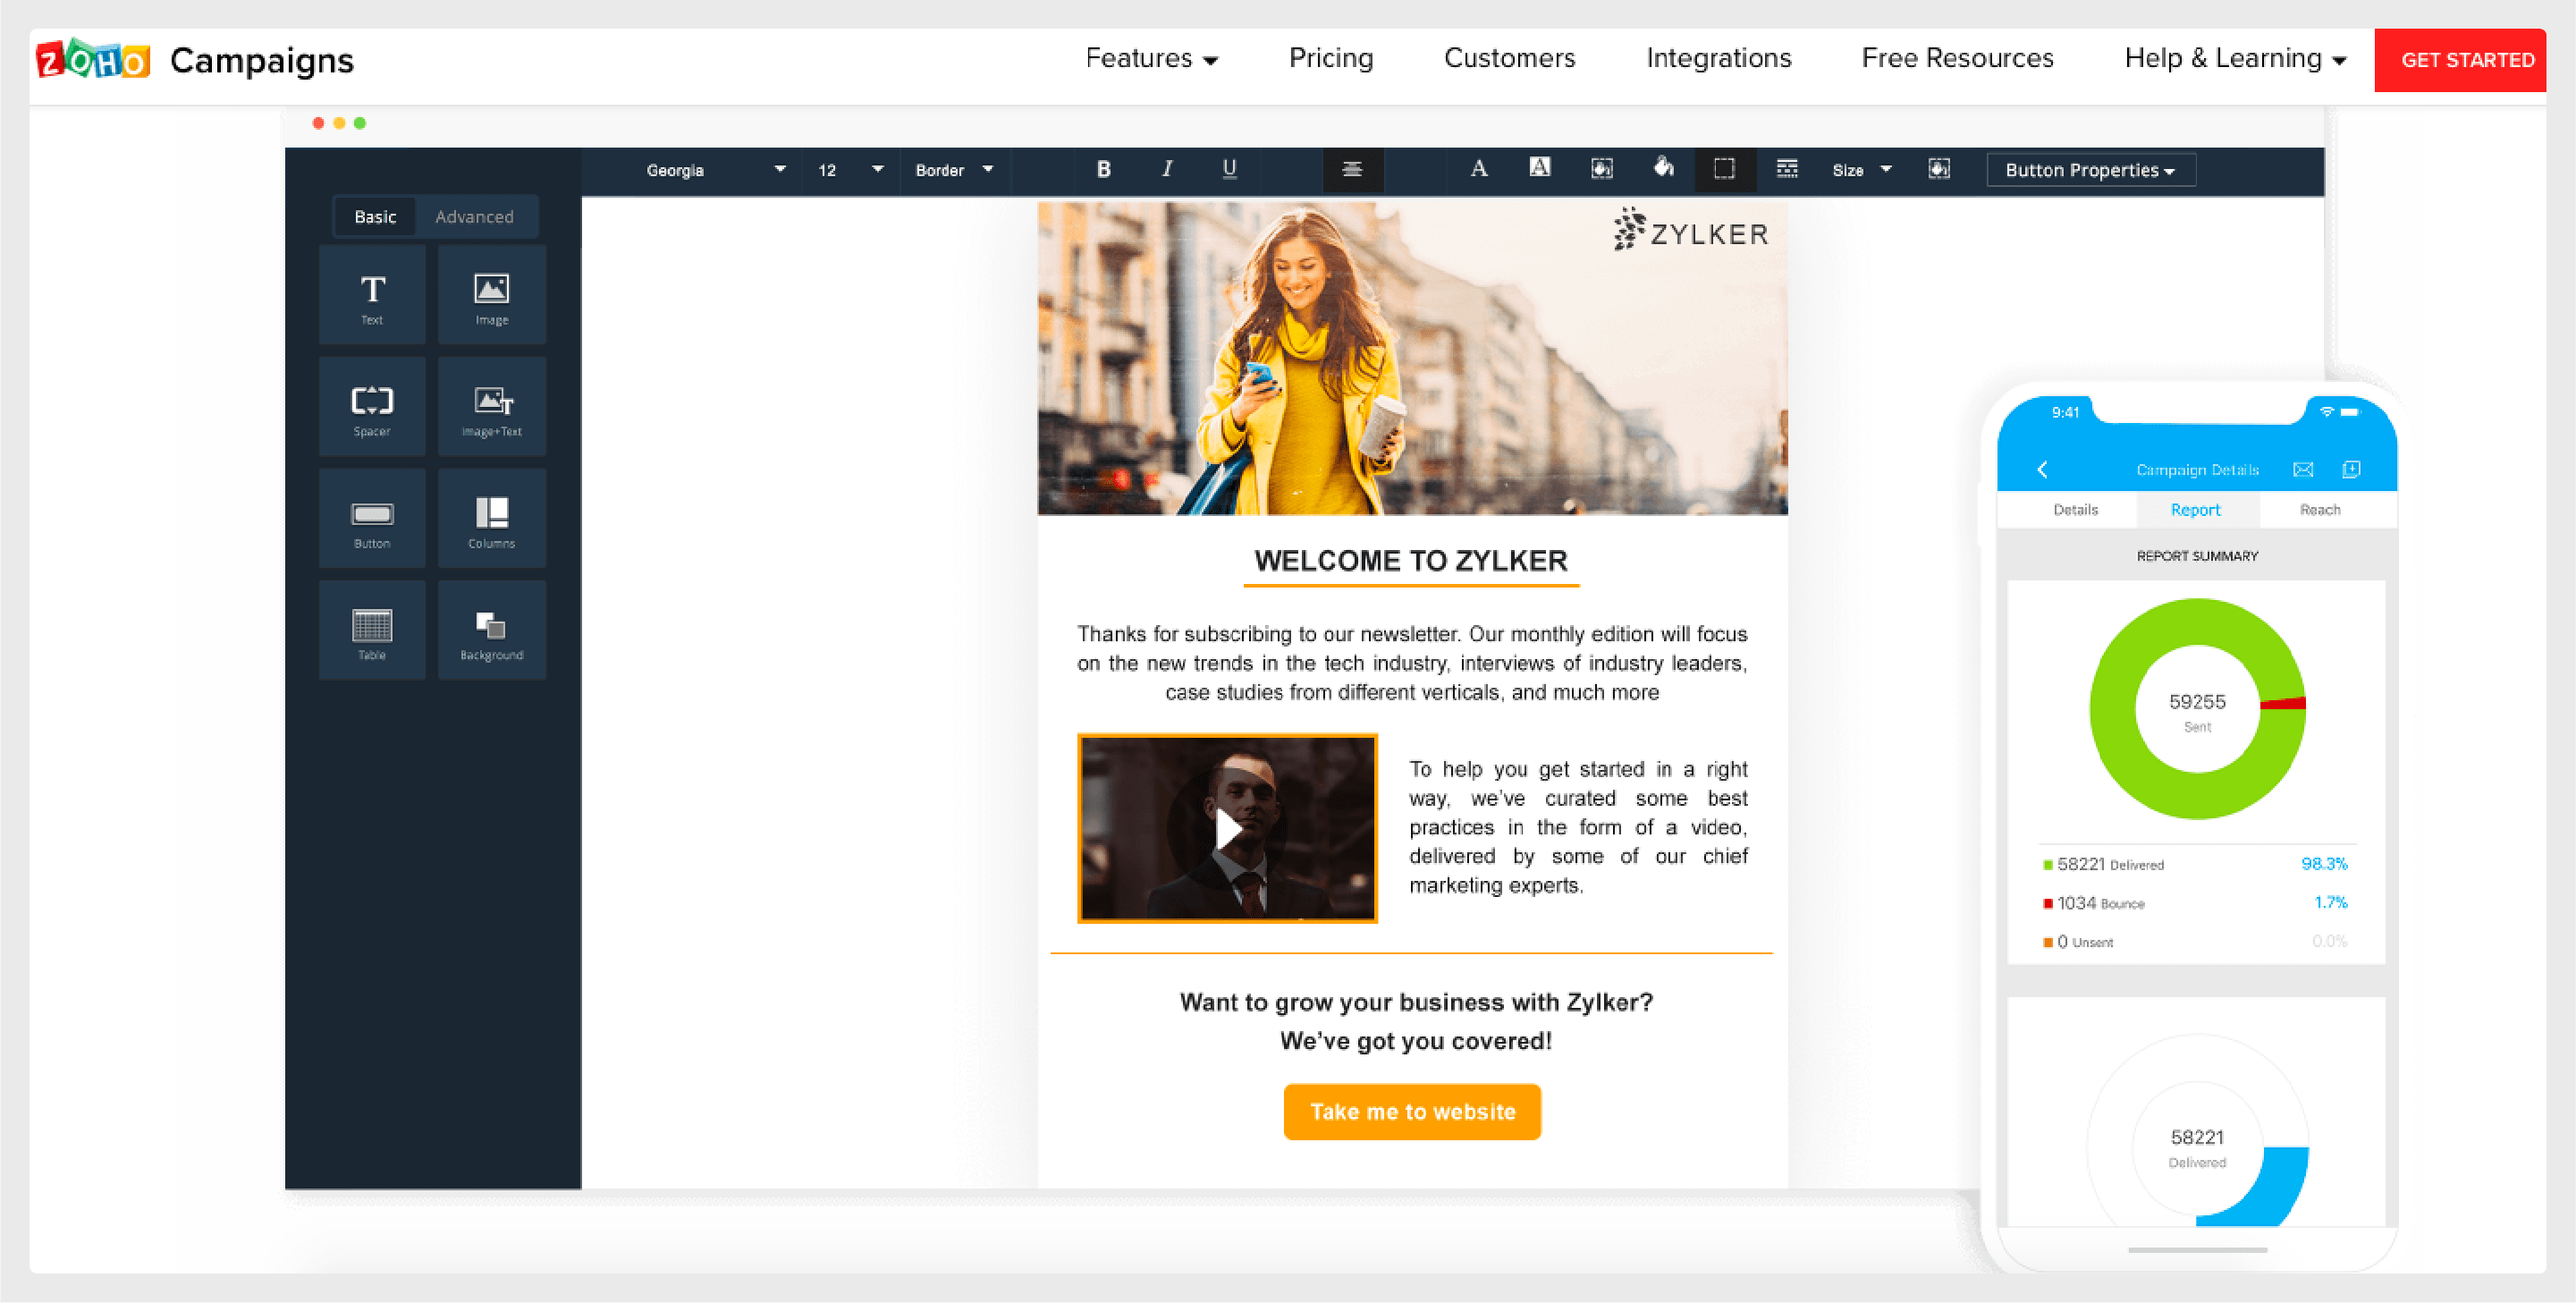The height and width of the screenshot is (1303, 2576).
Task: Click the GET STARTED button
Action: (2463, 60)
